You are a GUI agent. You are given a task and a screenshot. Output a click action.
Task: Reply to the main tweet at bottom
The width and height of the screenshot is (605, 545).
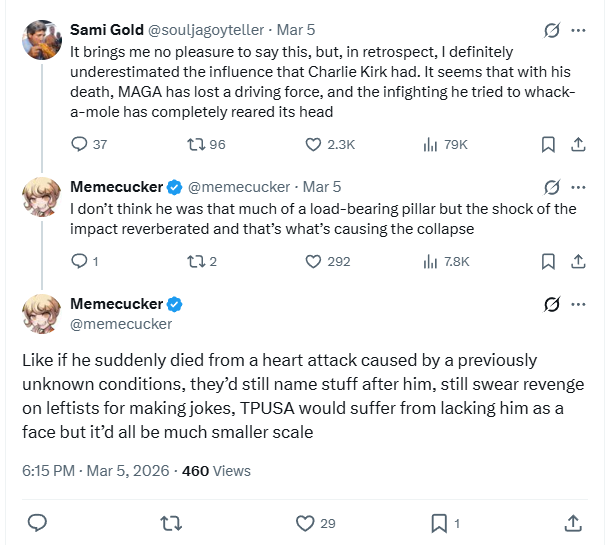[x=37, y=523]
